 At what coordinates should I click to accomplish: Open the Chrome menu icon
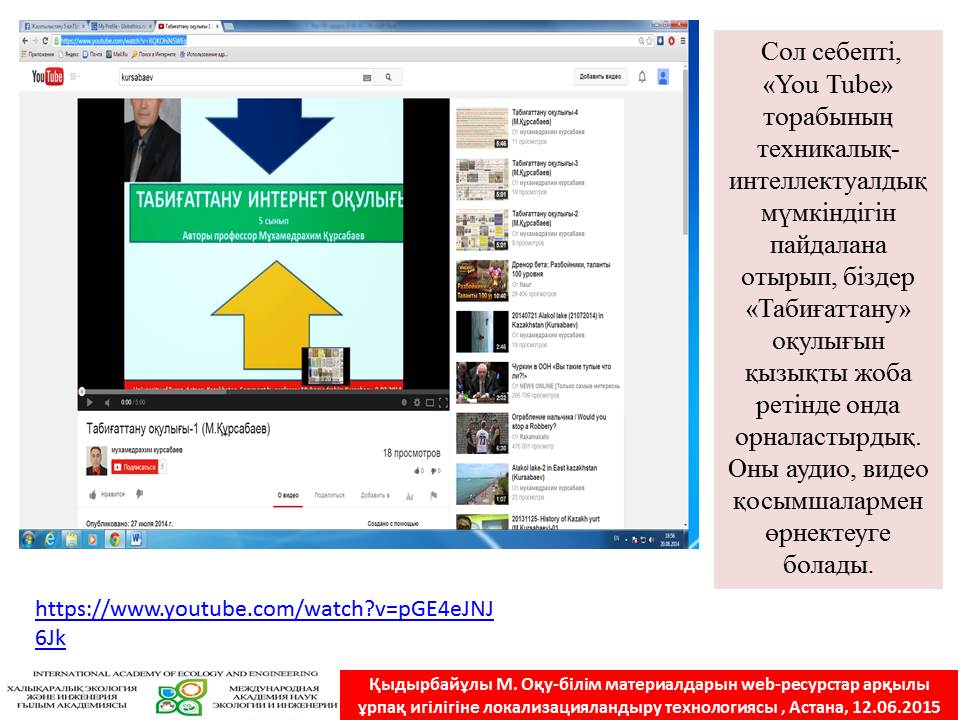683,41
